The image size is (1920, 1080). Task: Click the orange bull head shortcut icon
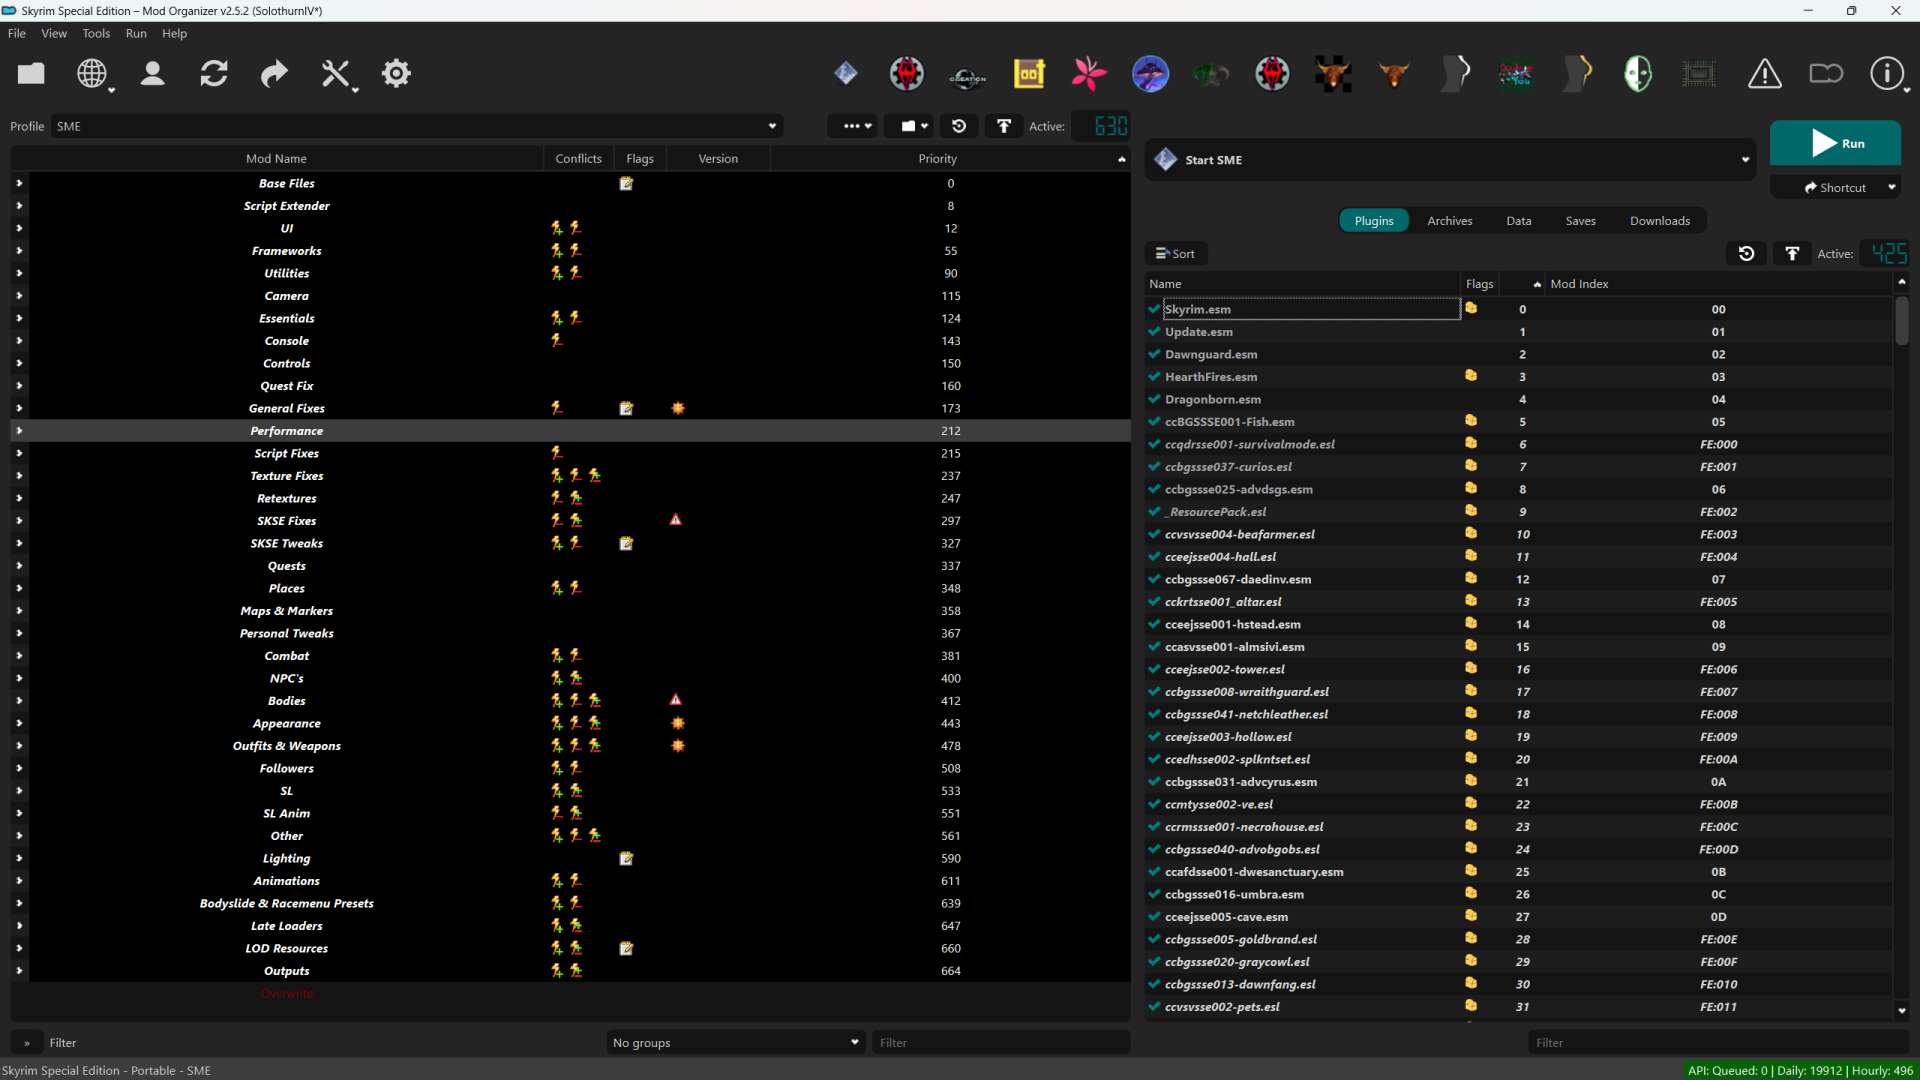1394,74
